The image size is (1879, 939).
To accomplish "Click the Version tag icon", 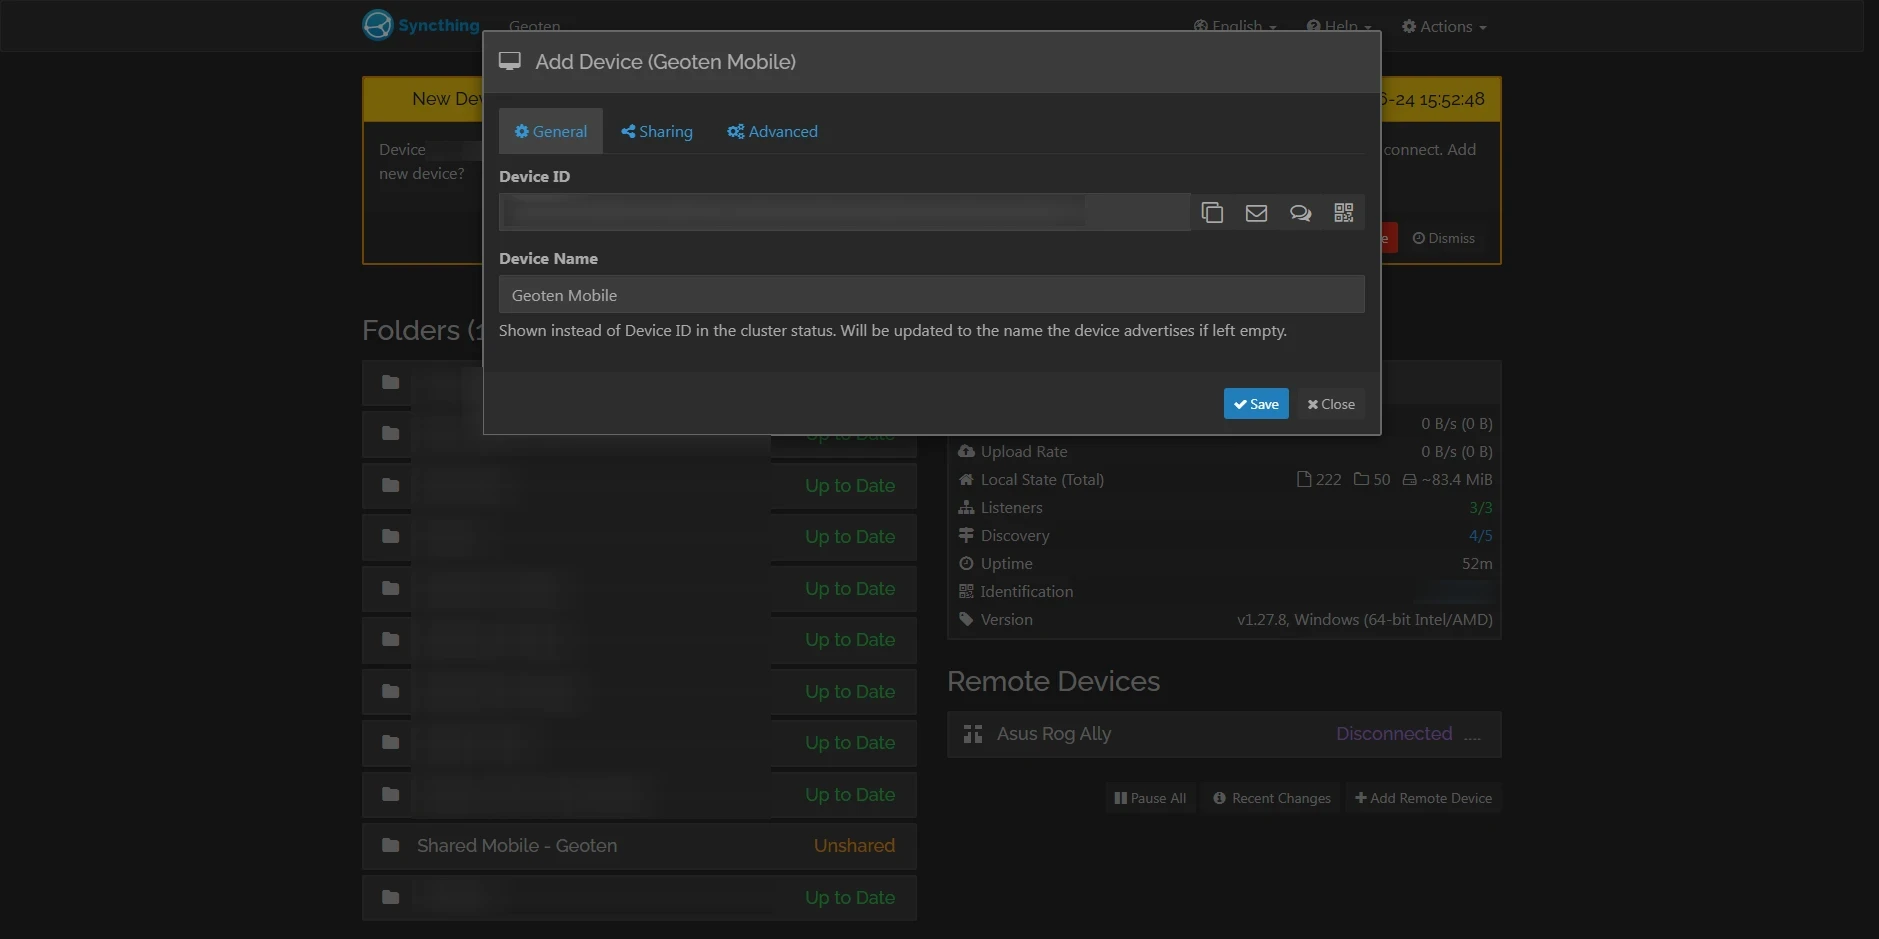I will click(x=966, y=619).
